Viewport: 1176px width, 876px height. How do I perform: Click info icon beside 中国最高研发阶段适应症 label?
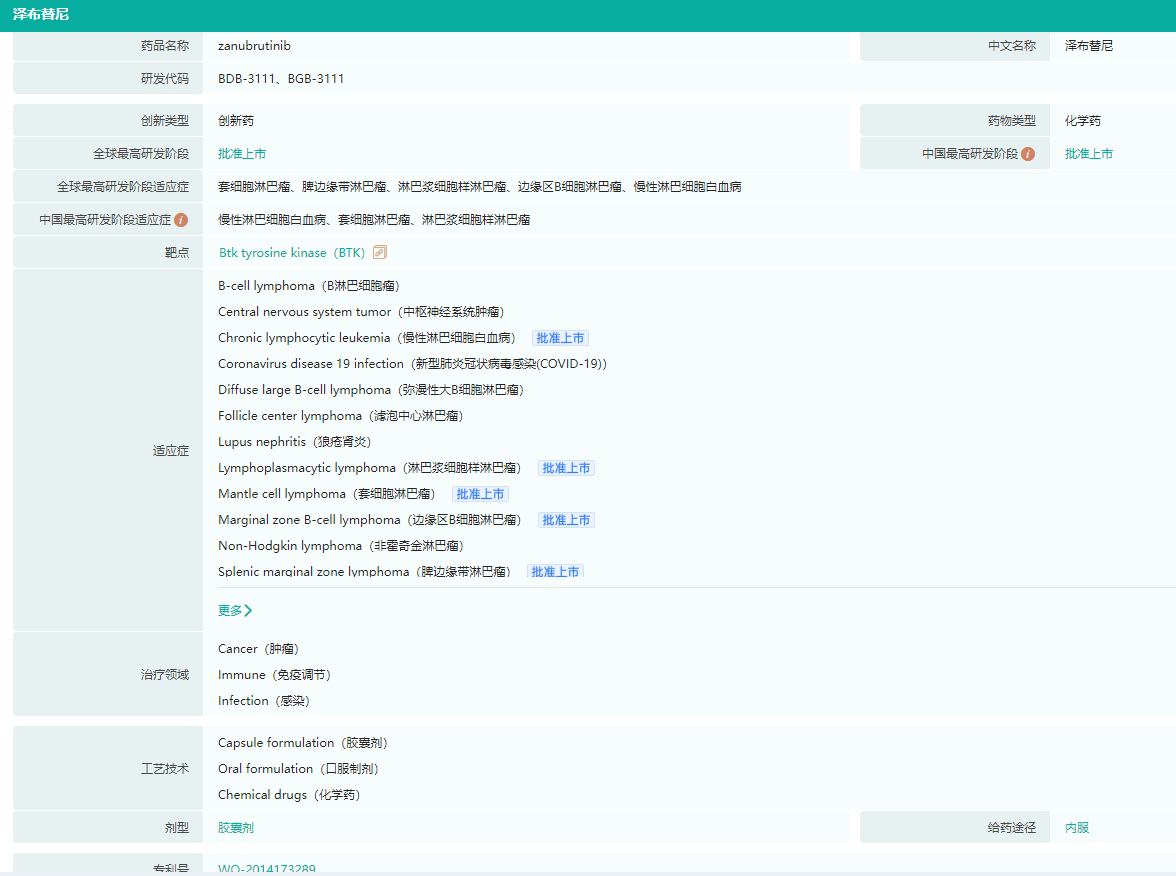(x=181, y=220)
